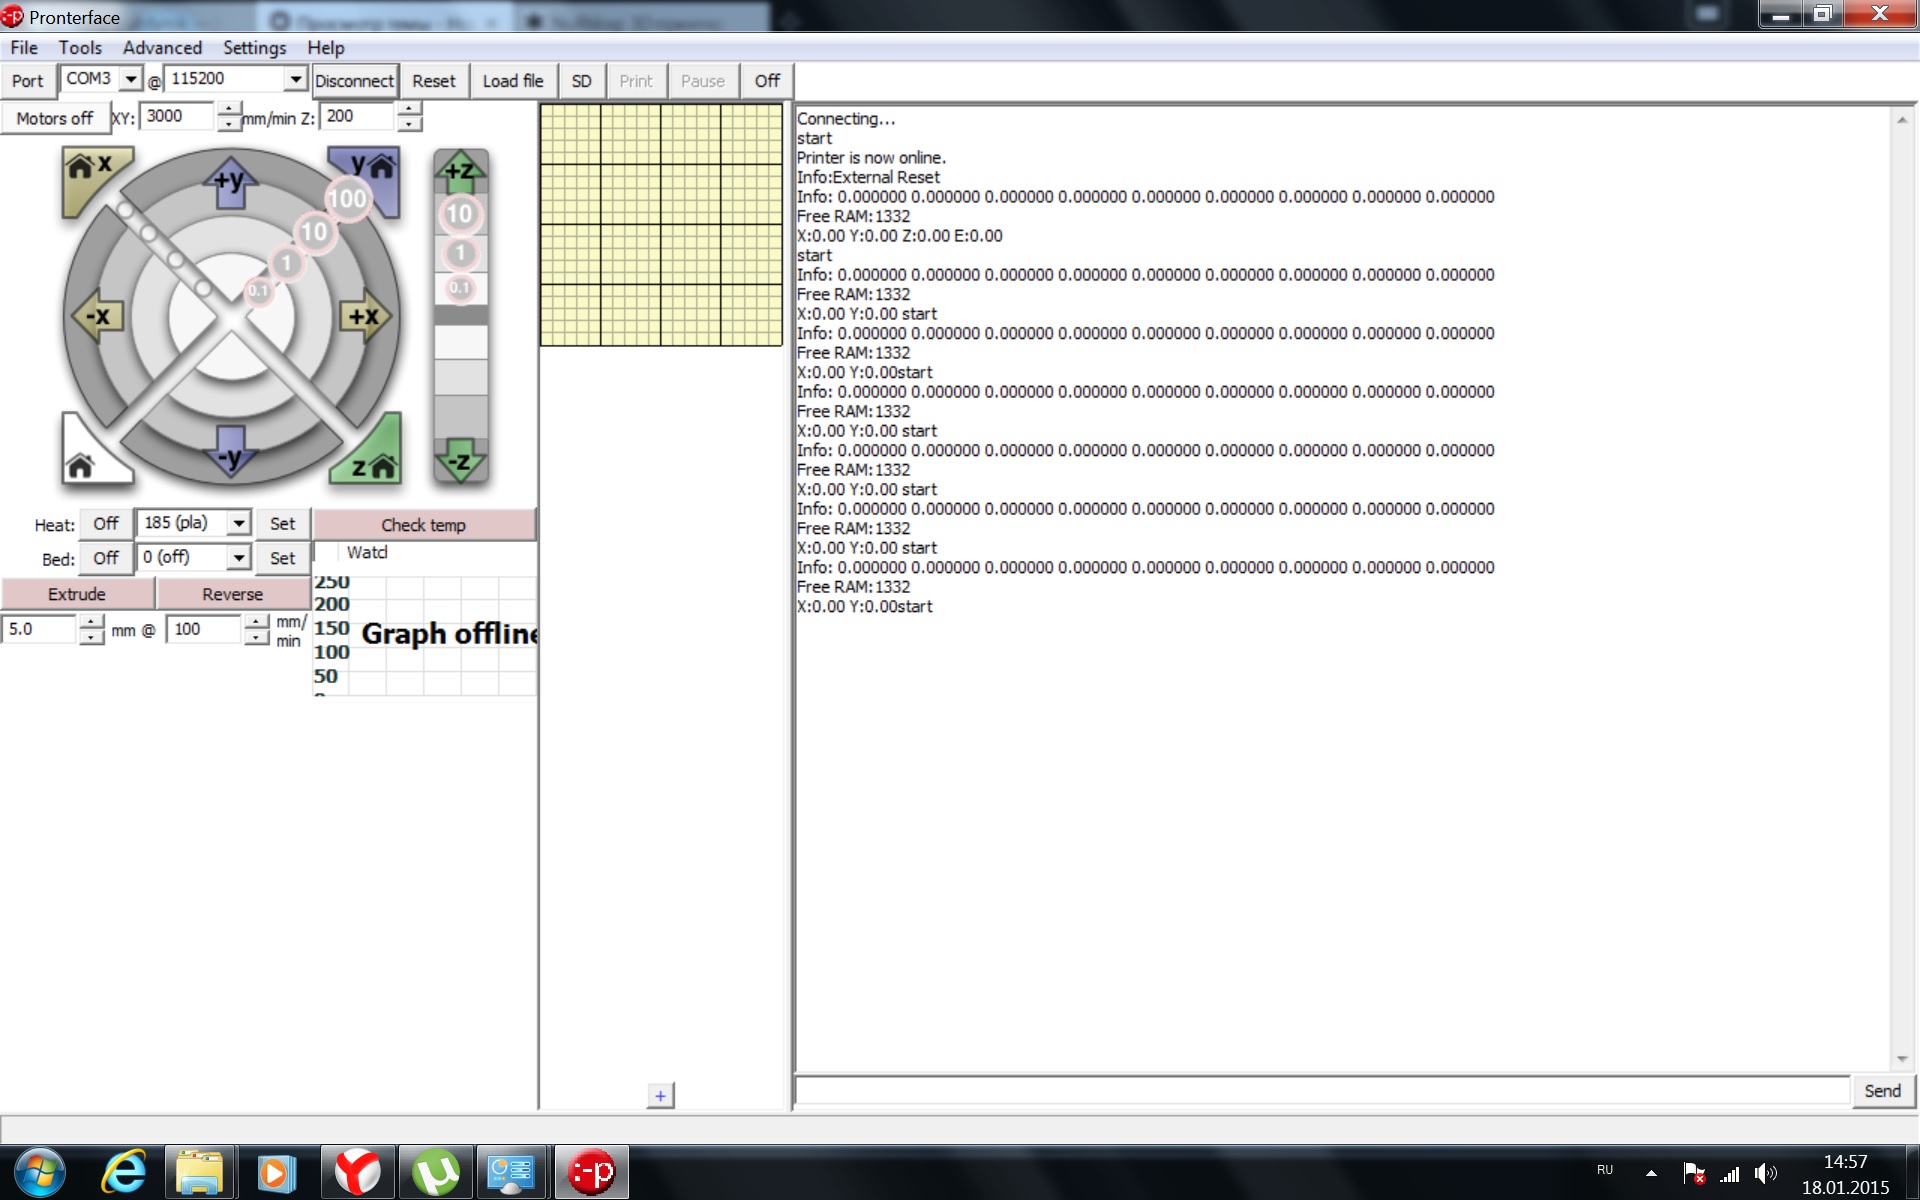Open the Settings menu
The height and width of the screenshot is (1200, 1920).
(x=254, y=47)
